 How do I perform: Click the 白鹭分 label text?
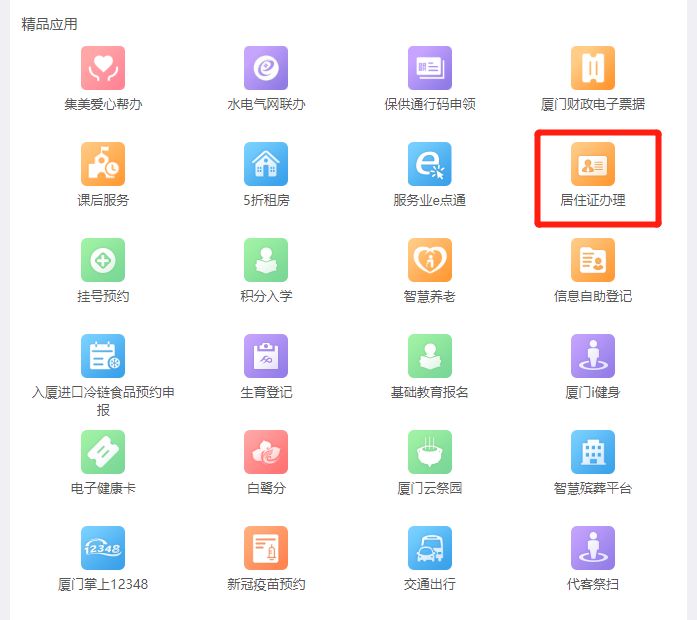[266, 488]
